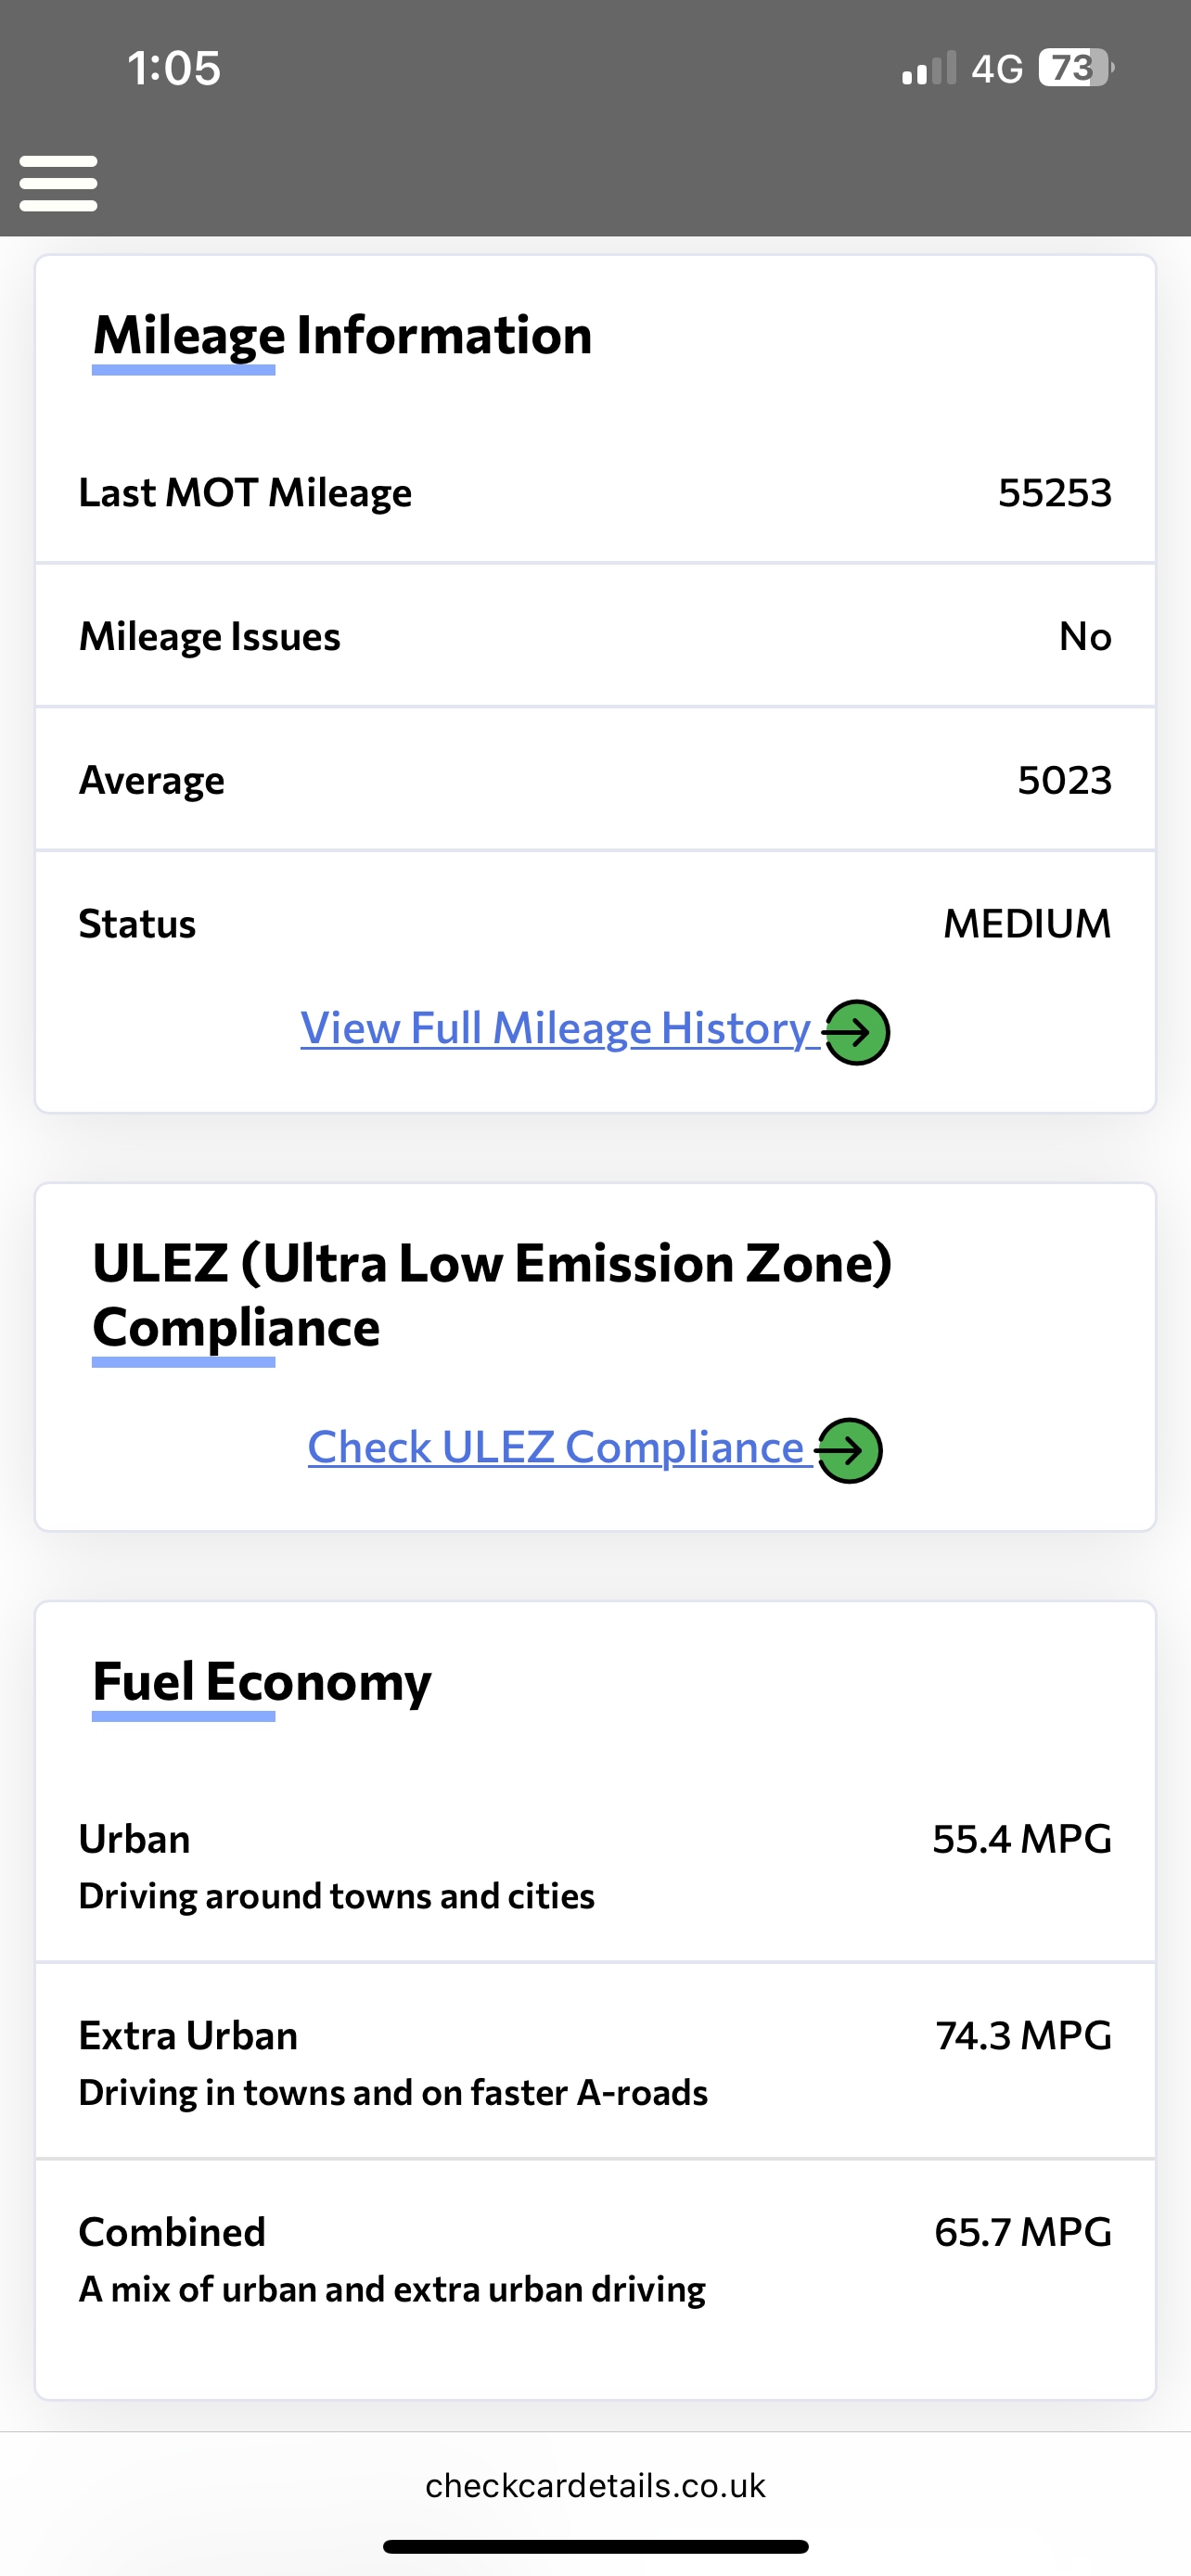Click the green arrow beside ULEZ Compliance
This screenshot has width=1191, height=2576.
pyautogui.click(x=849, y=1450)
